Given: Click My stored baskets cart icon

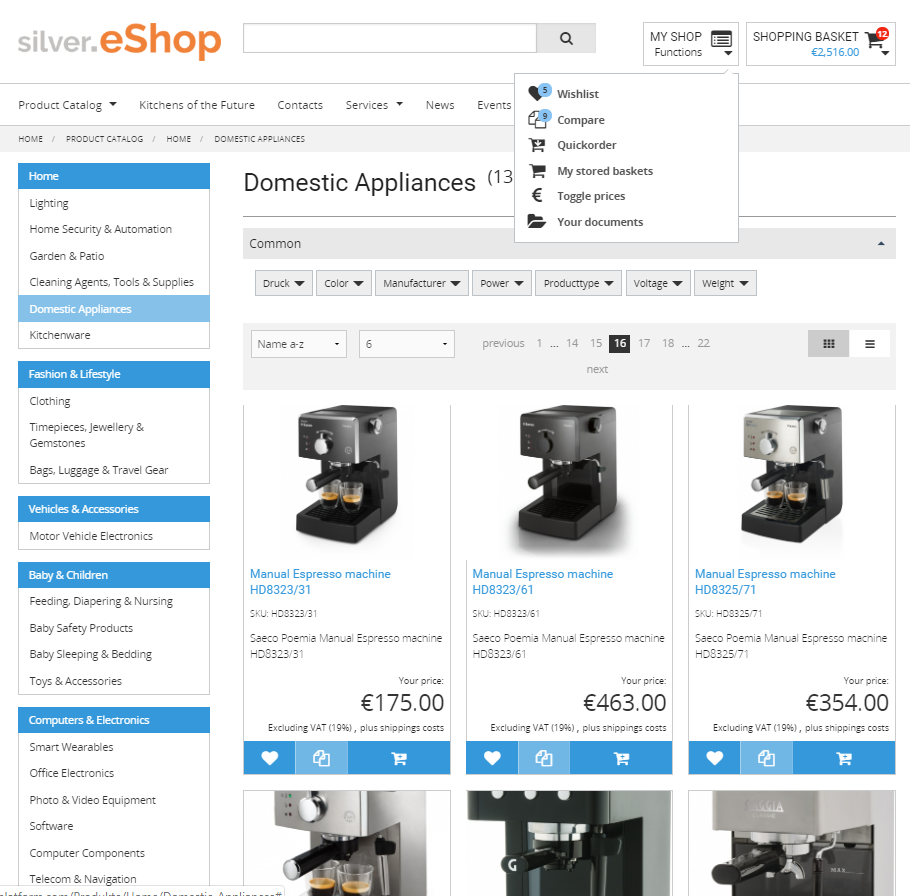Looking at the screenshot, I should (x=537, y=171).
